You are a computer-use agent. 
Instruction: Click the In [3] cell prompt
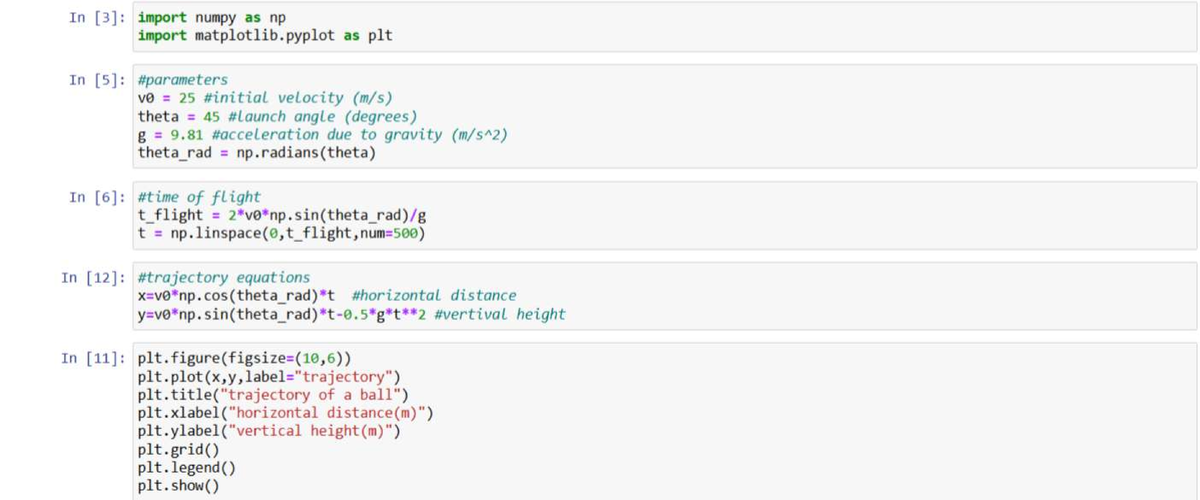(x=98, y=18)
